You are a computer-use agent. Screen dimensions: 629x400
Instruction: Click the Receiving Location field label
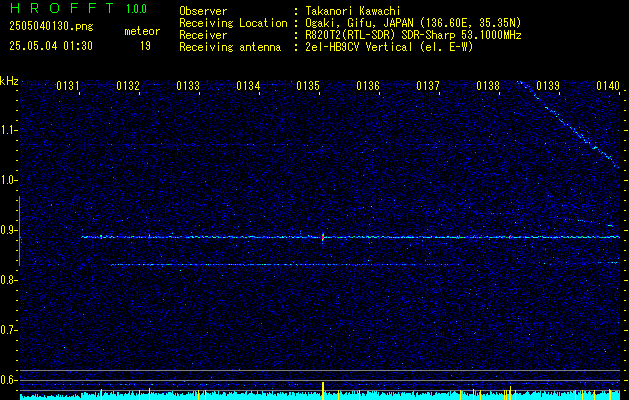(233, 23)
